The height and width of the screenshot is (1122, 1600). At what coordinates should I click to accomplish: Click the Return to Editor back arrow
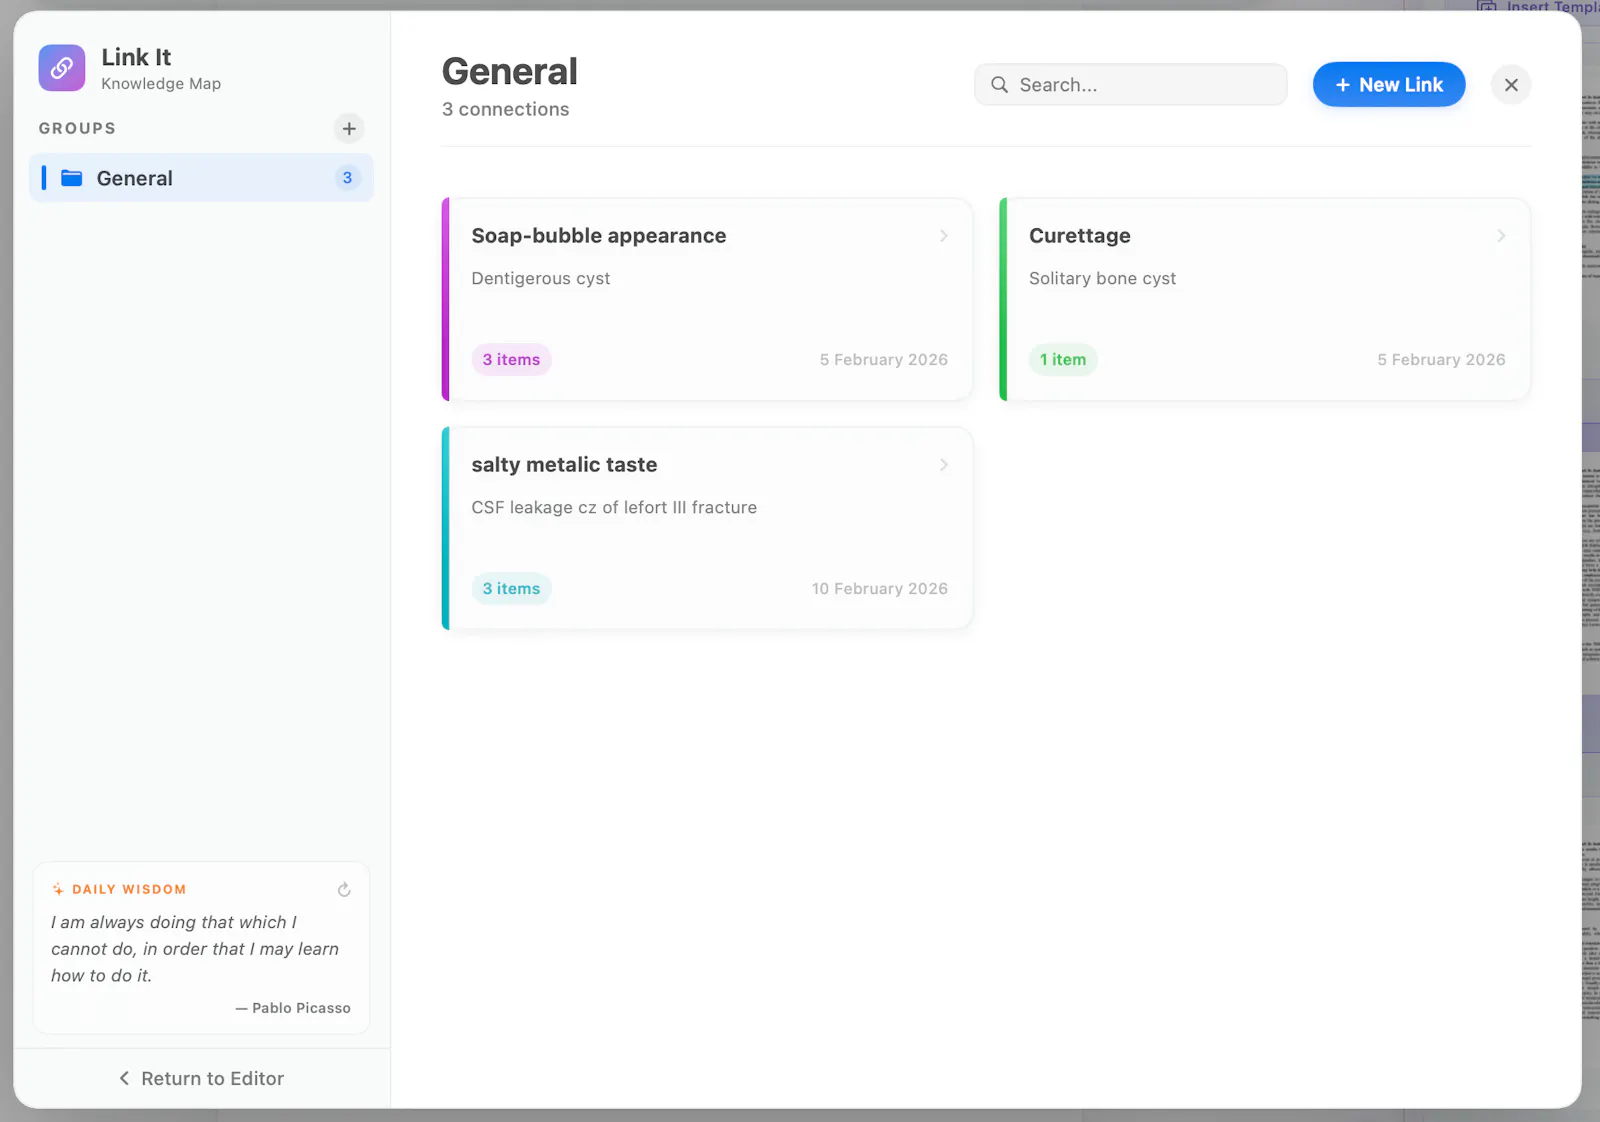(124, 1078)
